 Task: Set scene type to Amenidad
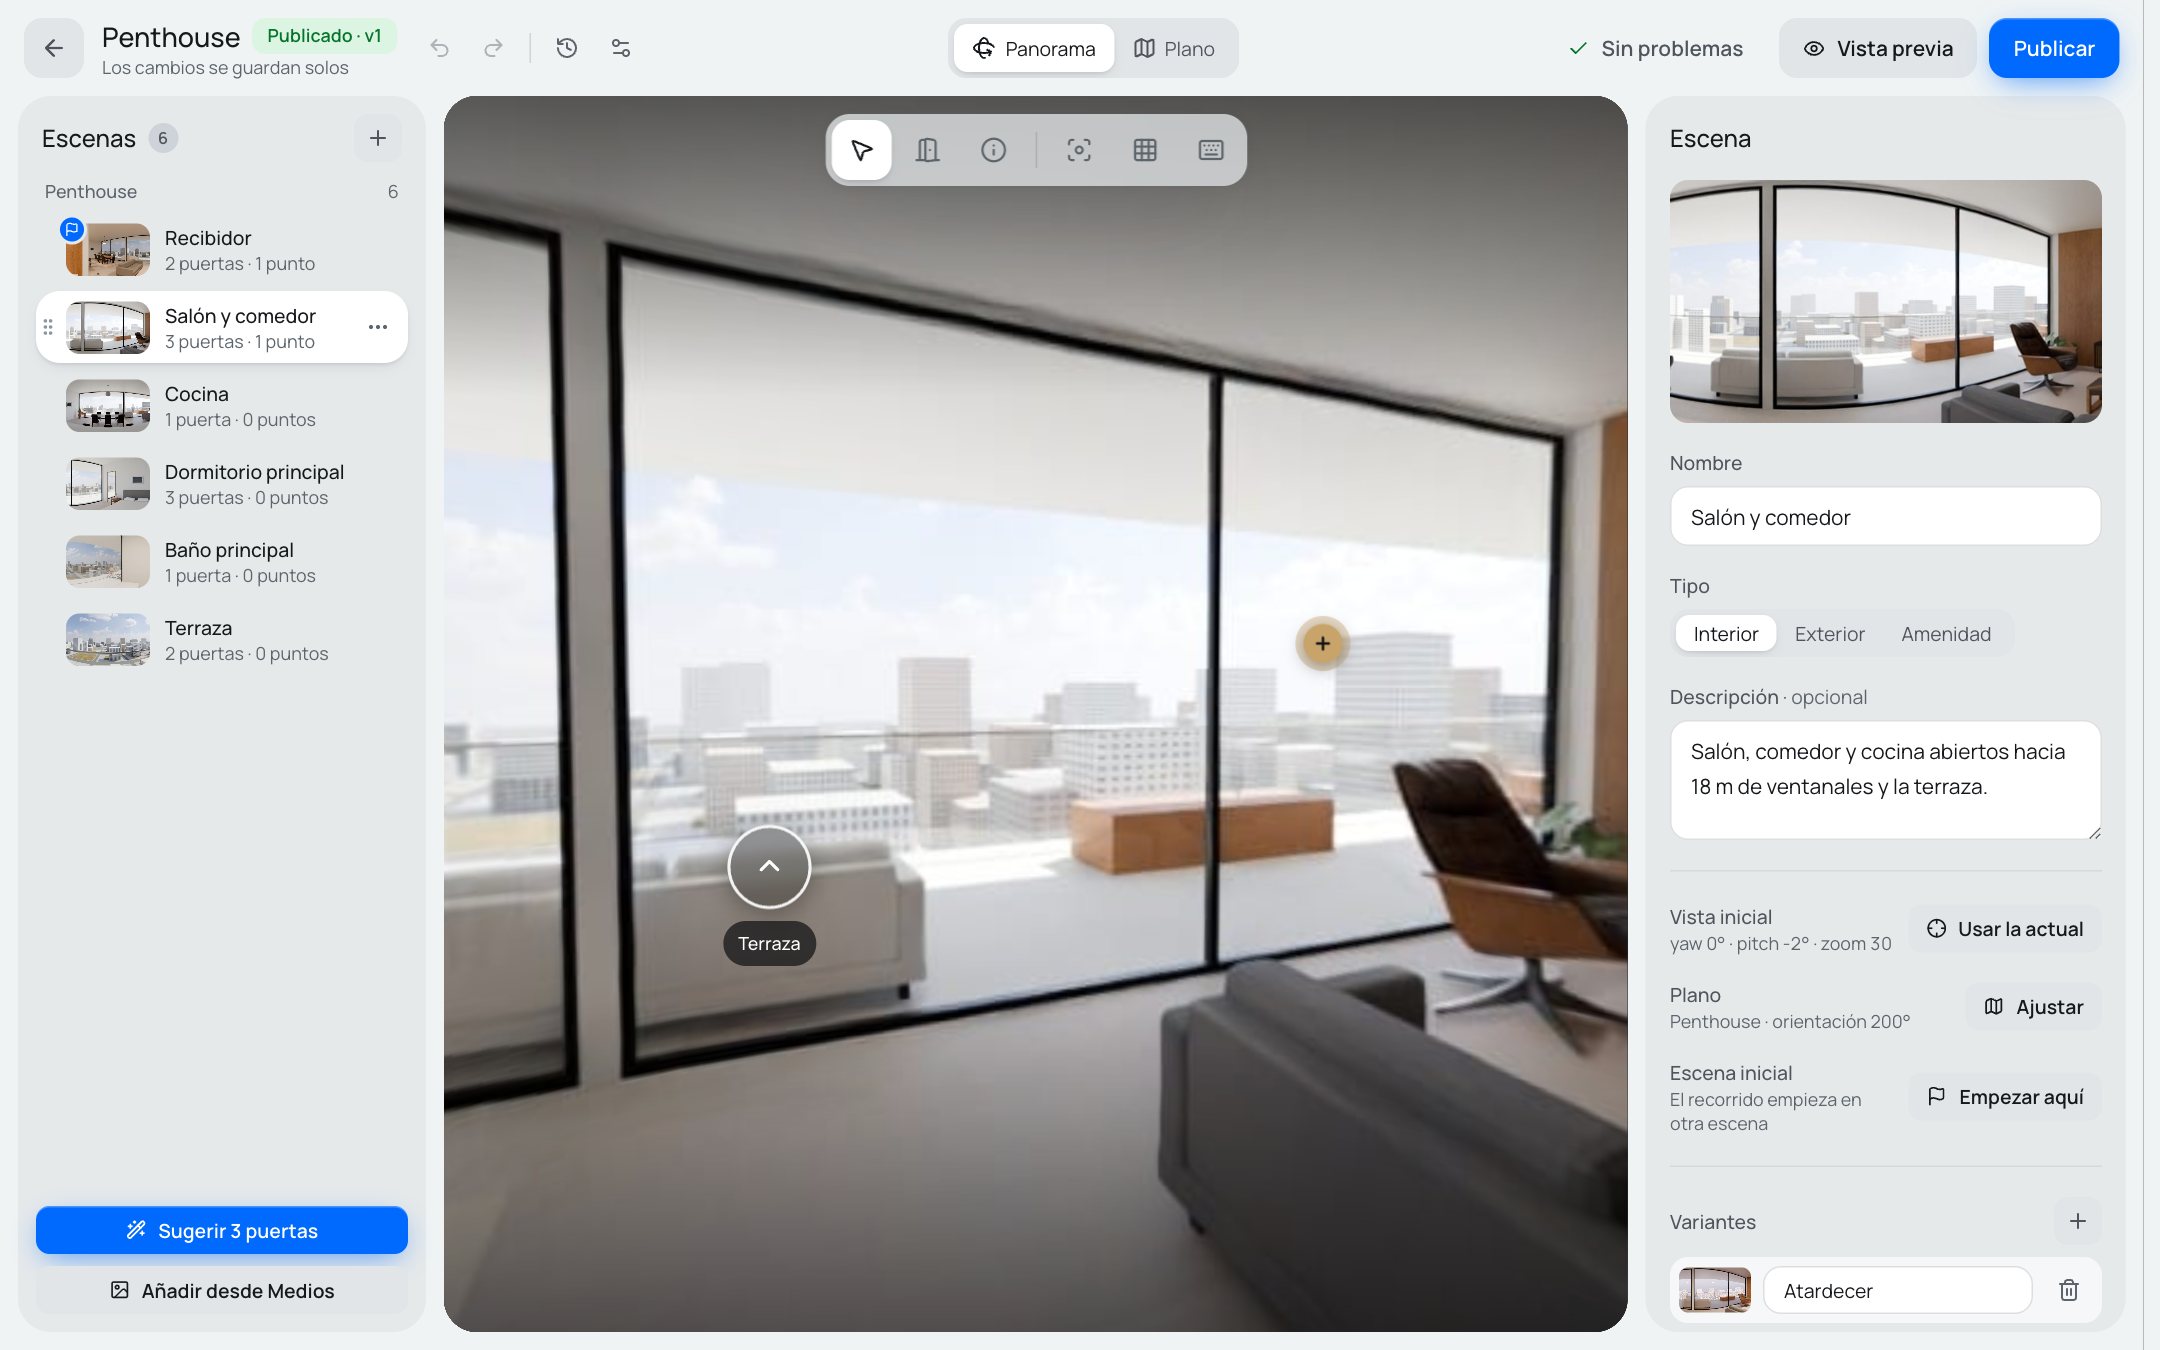(x=1946, y=634)
